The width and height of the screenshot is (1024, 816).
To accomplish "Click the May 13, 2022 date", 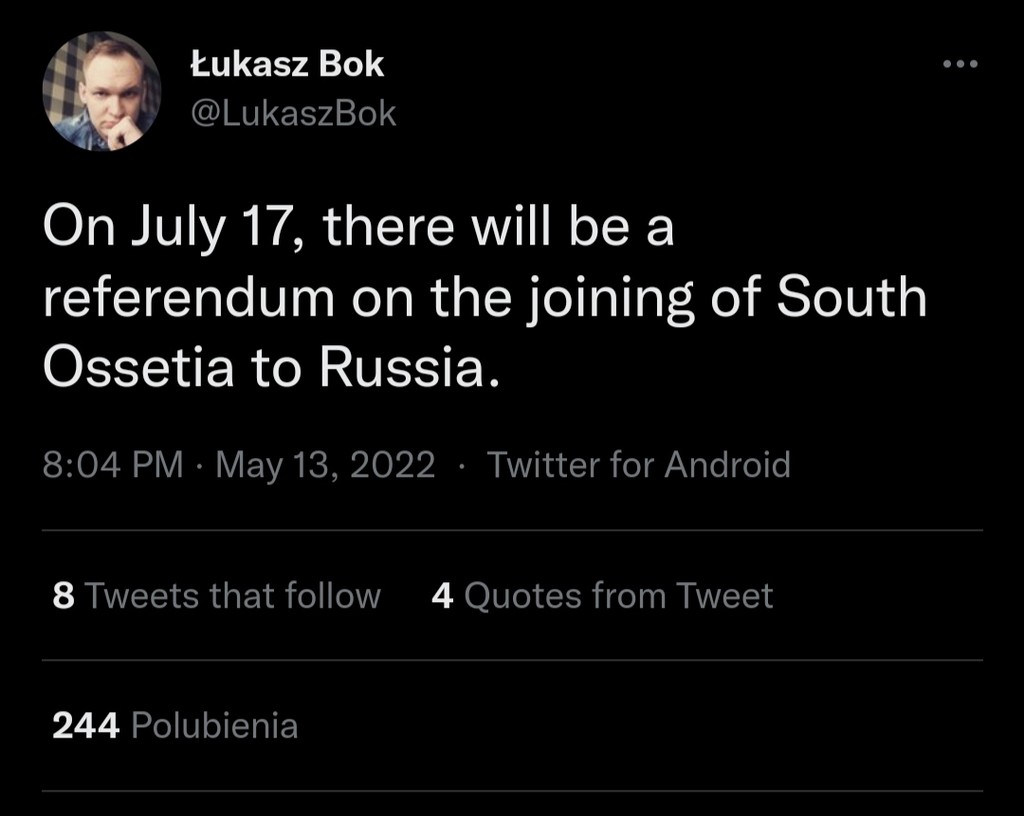I will [x=325, y=465].
